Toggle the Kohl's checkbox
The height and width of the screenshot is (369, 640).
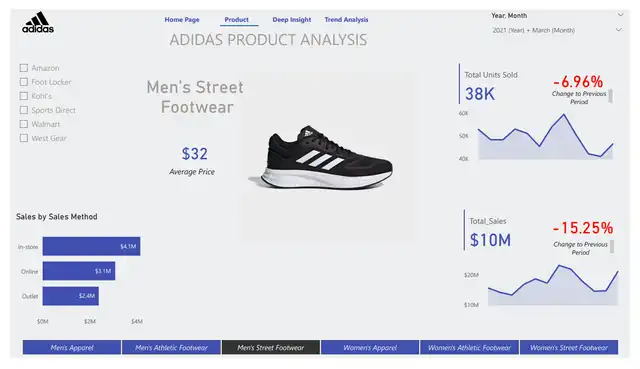(24, 96)
